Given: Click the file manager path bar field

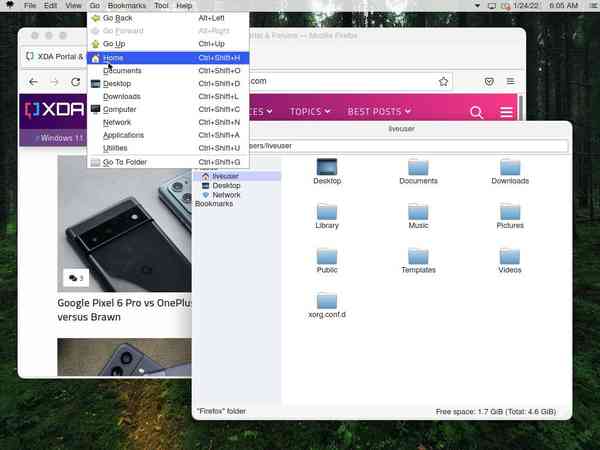Looking at the screenshot, I should pyautogui.click(x=408, y=146).
